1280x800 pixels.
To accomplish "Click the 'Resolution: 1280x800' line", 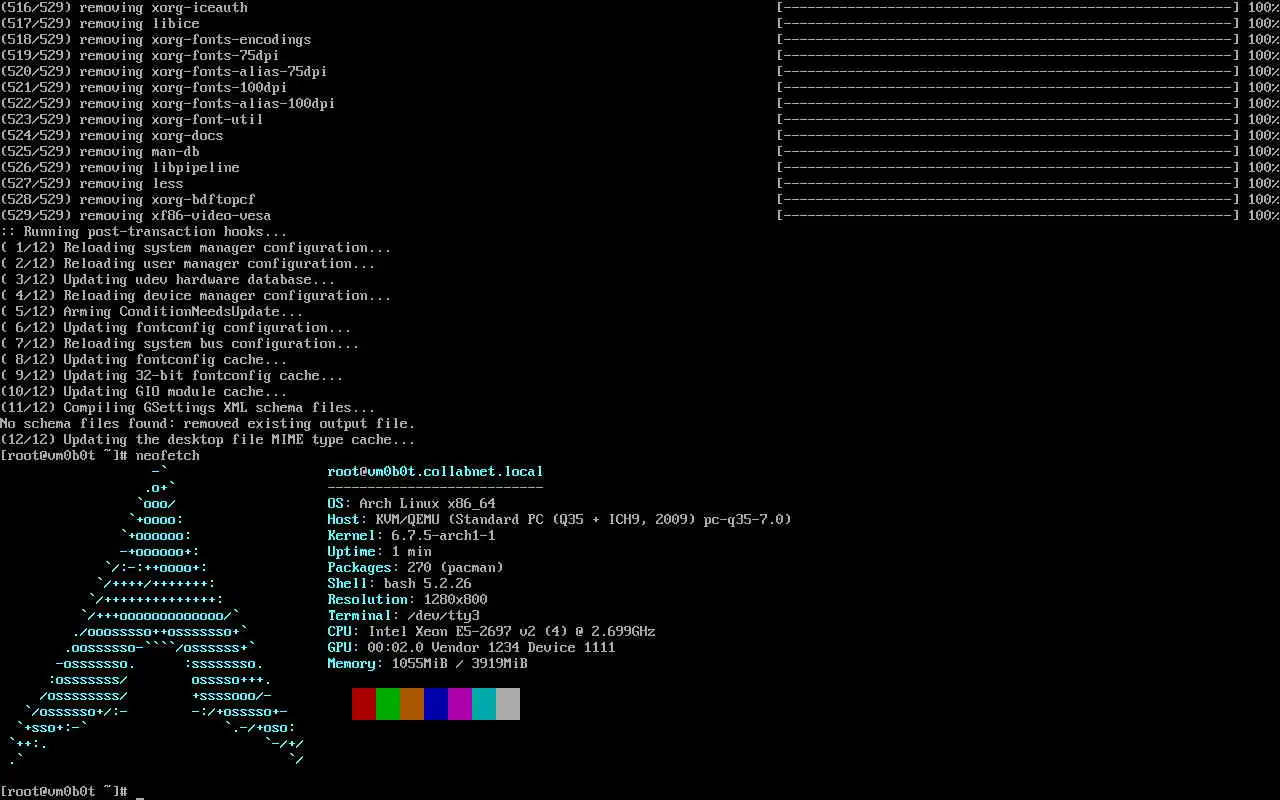I will click(408, 600).
